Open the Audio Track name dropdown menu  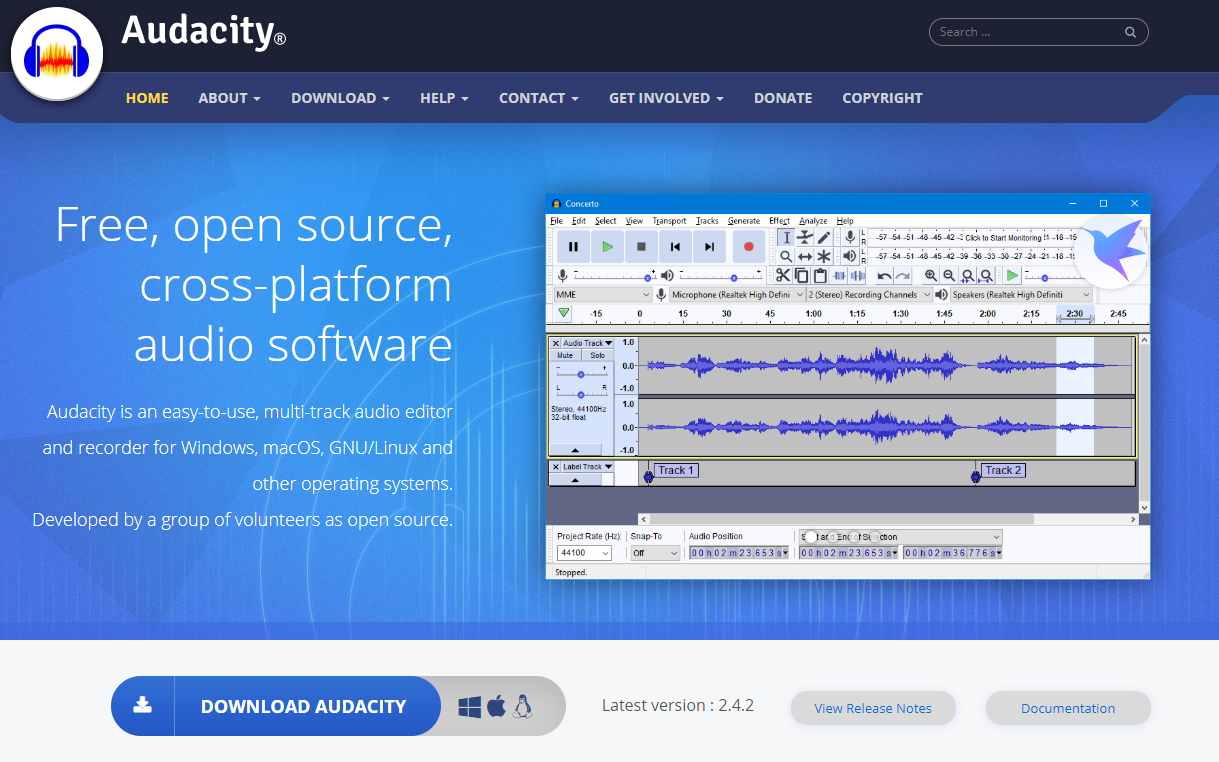point(587,343)
